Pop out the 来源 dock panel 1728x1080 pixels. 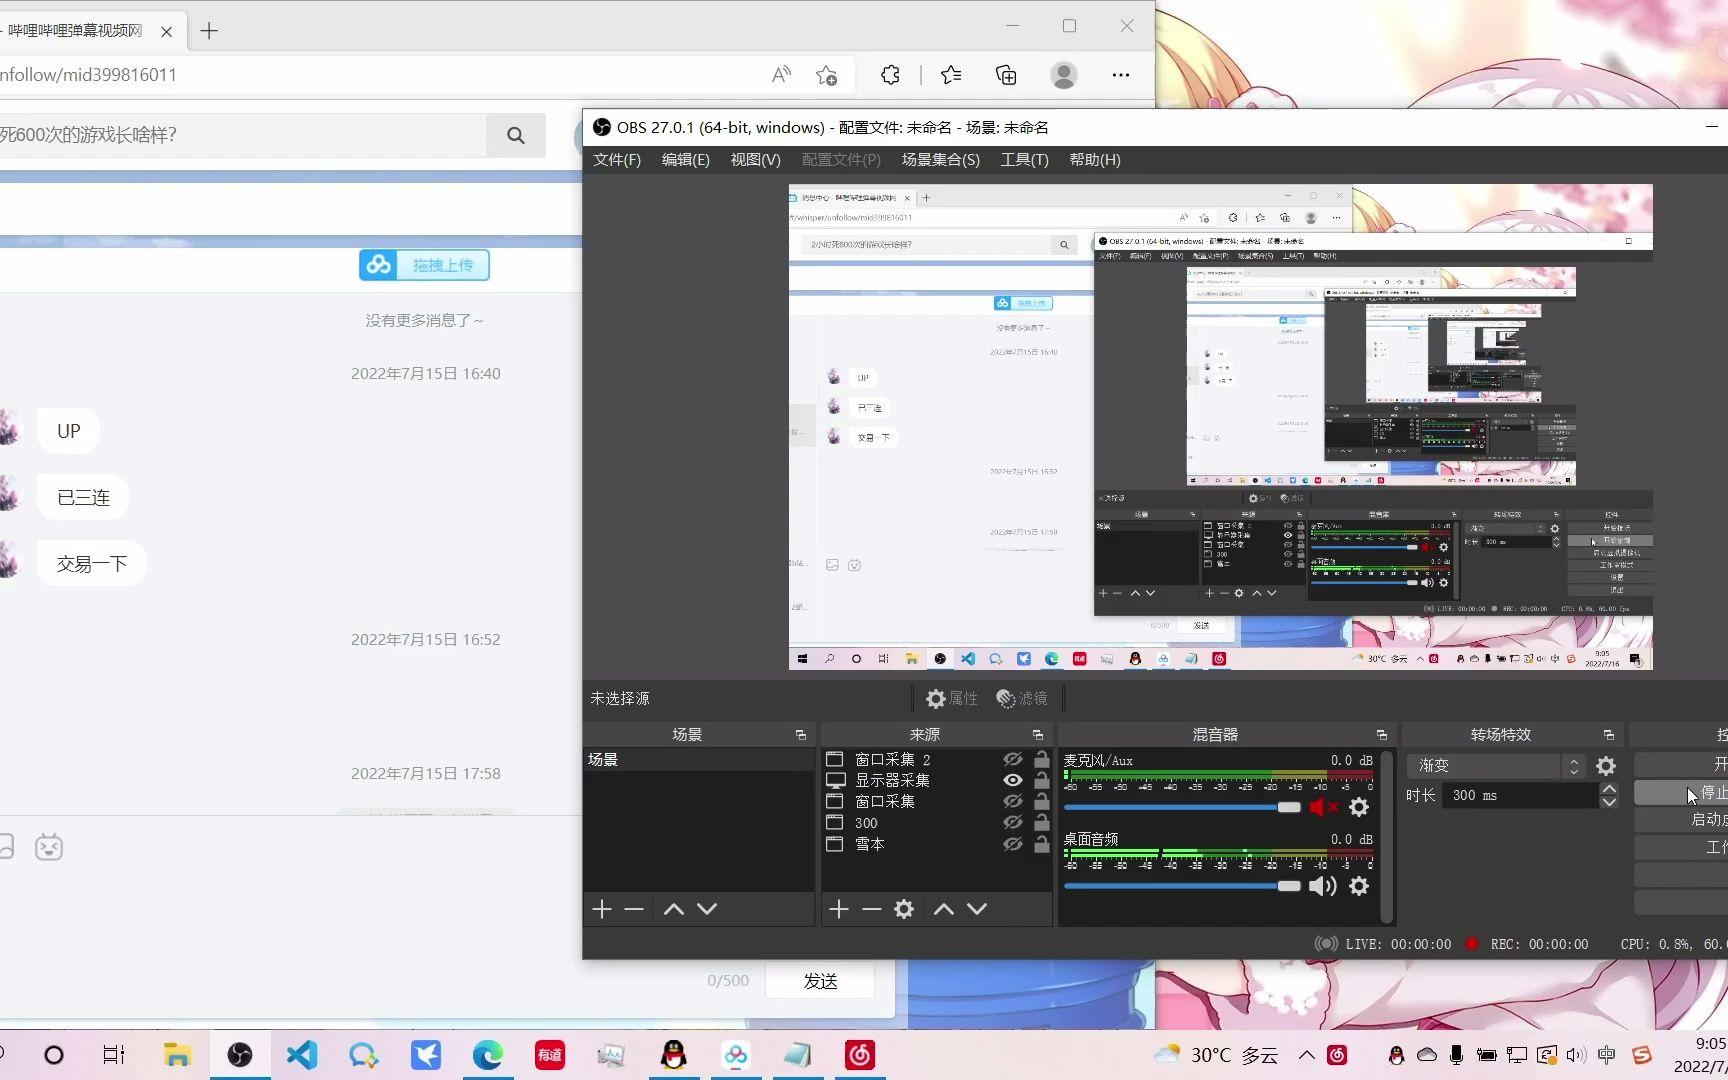(1038, 735)
